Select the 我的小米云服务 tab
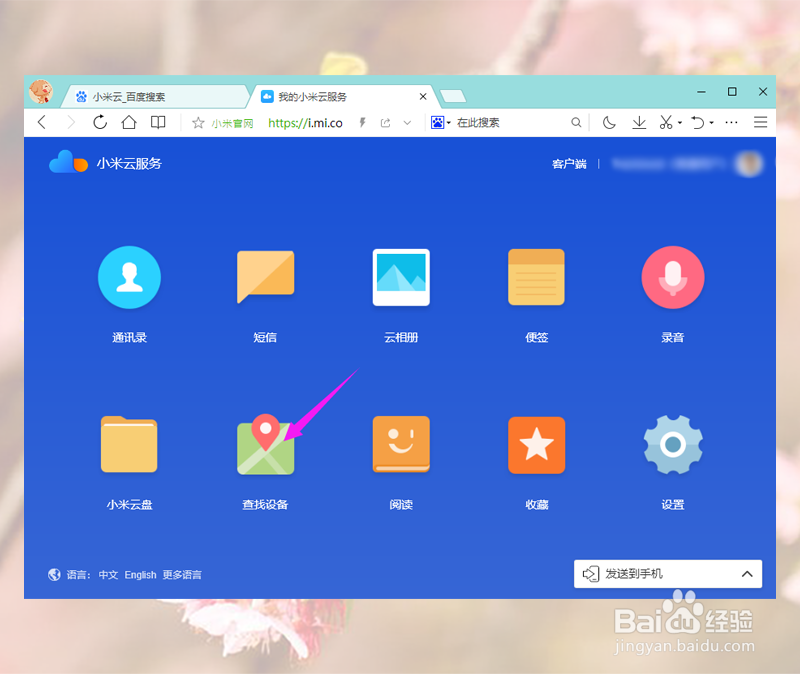The width and height of the screenshot is (800, 674). (x=341, y=96)
